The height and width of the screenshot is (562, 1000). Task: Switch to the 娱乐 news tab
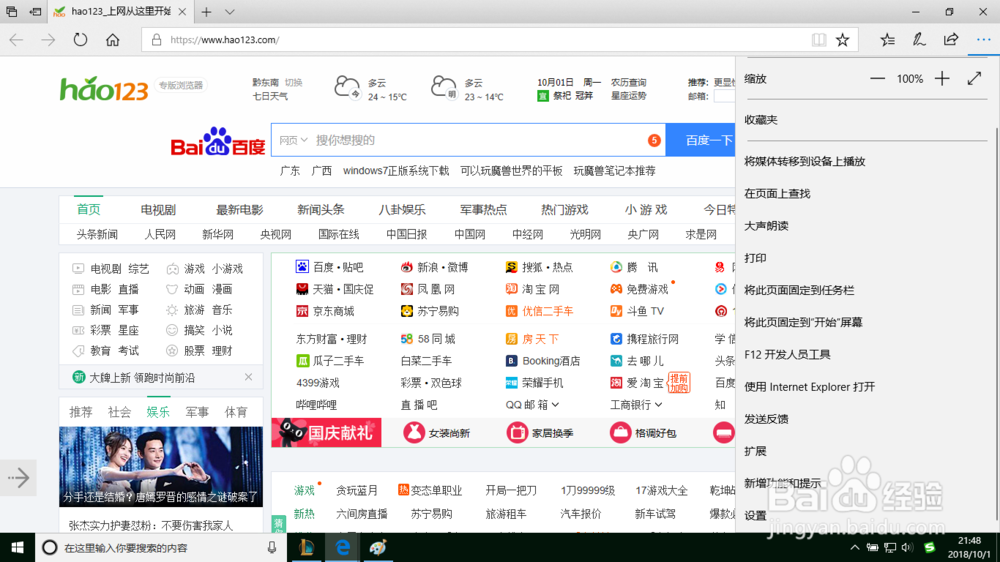coord(158,411)
